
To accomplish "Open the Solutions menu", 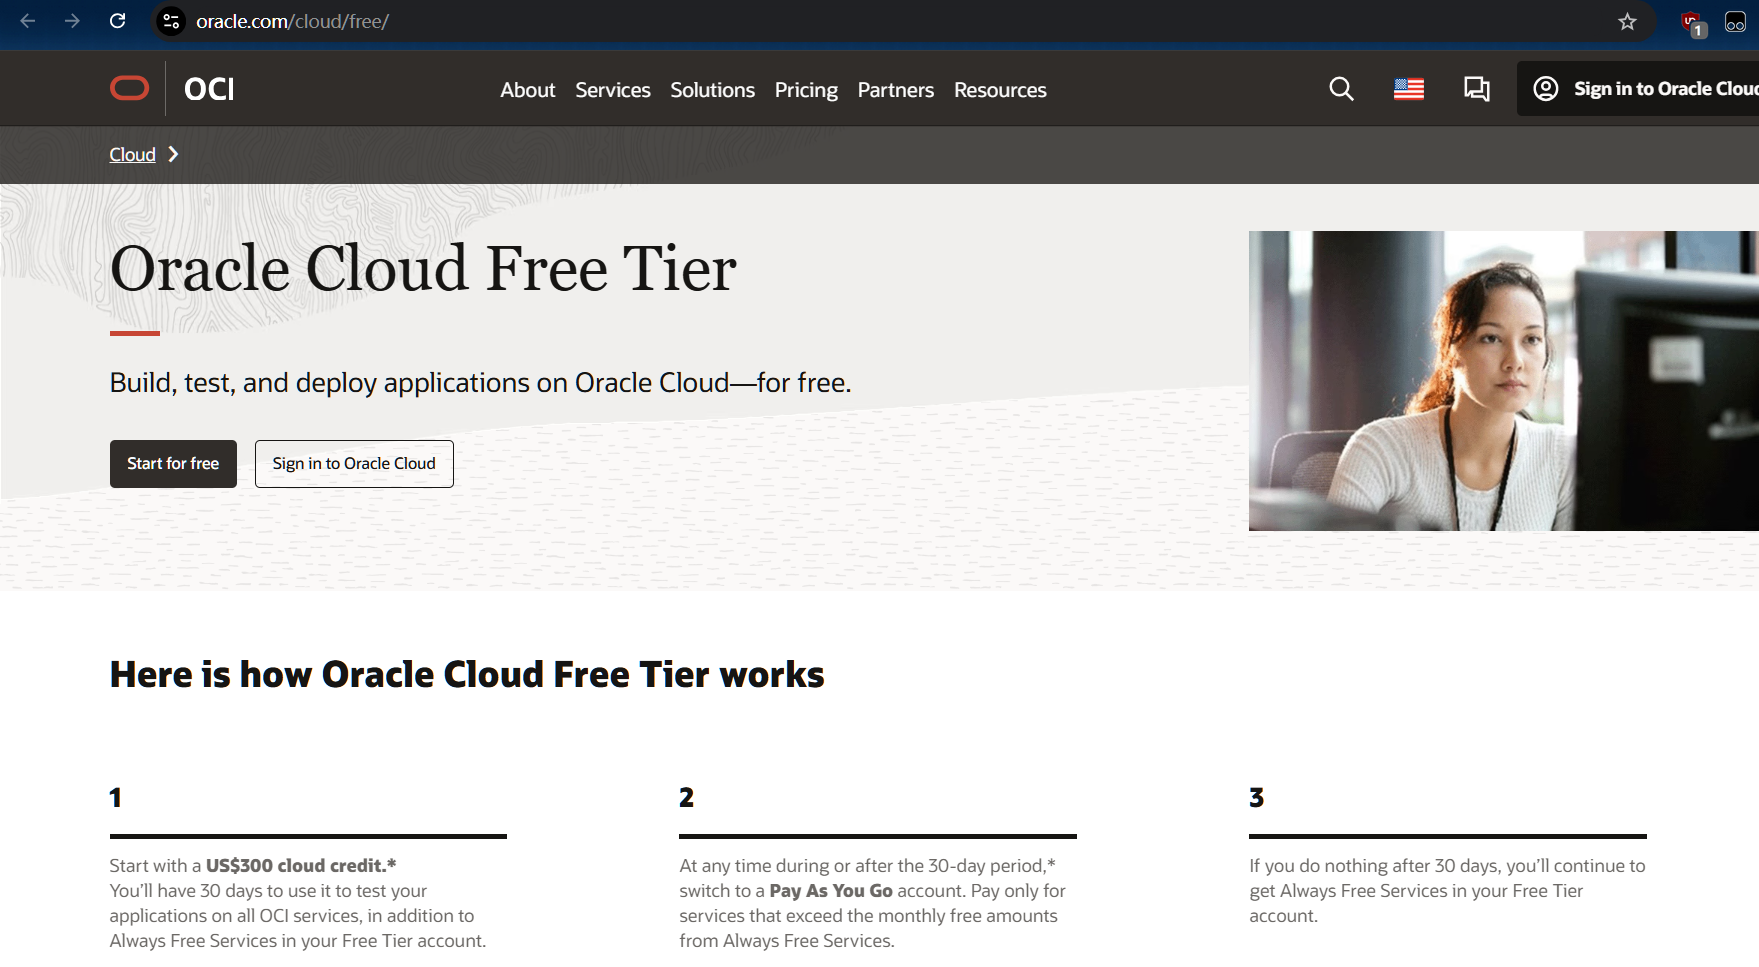I will (712, 90).
